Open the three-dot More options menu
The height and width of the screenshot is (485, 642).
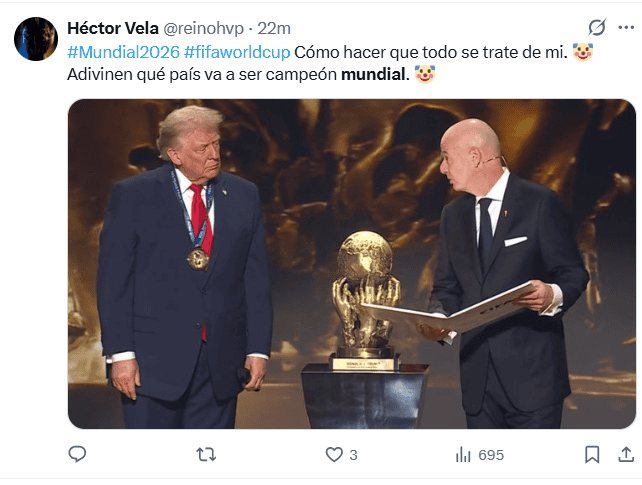[626, 27]
